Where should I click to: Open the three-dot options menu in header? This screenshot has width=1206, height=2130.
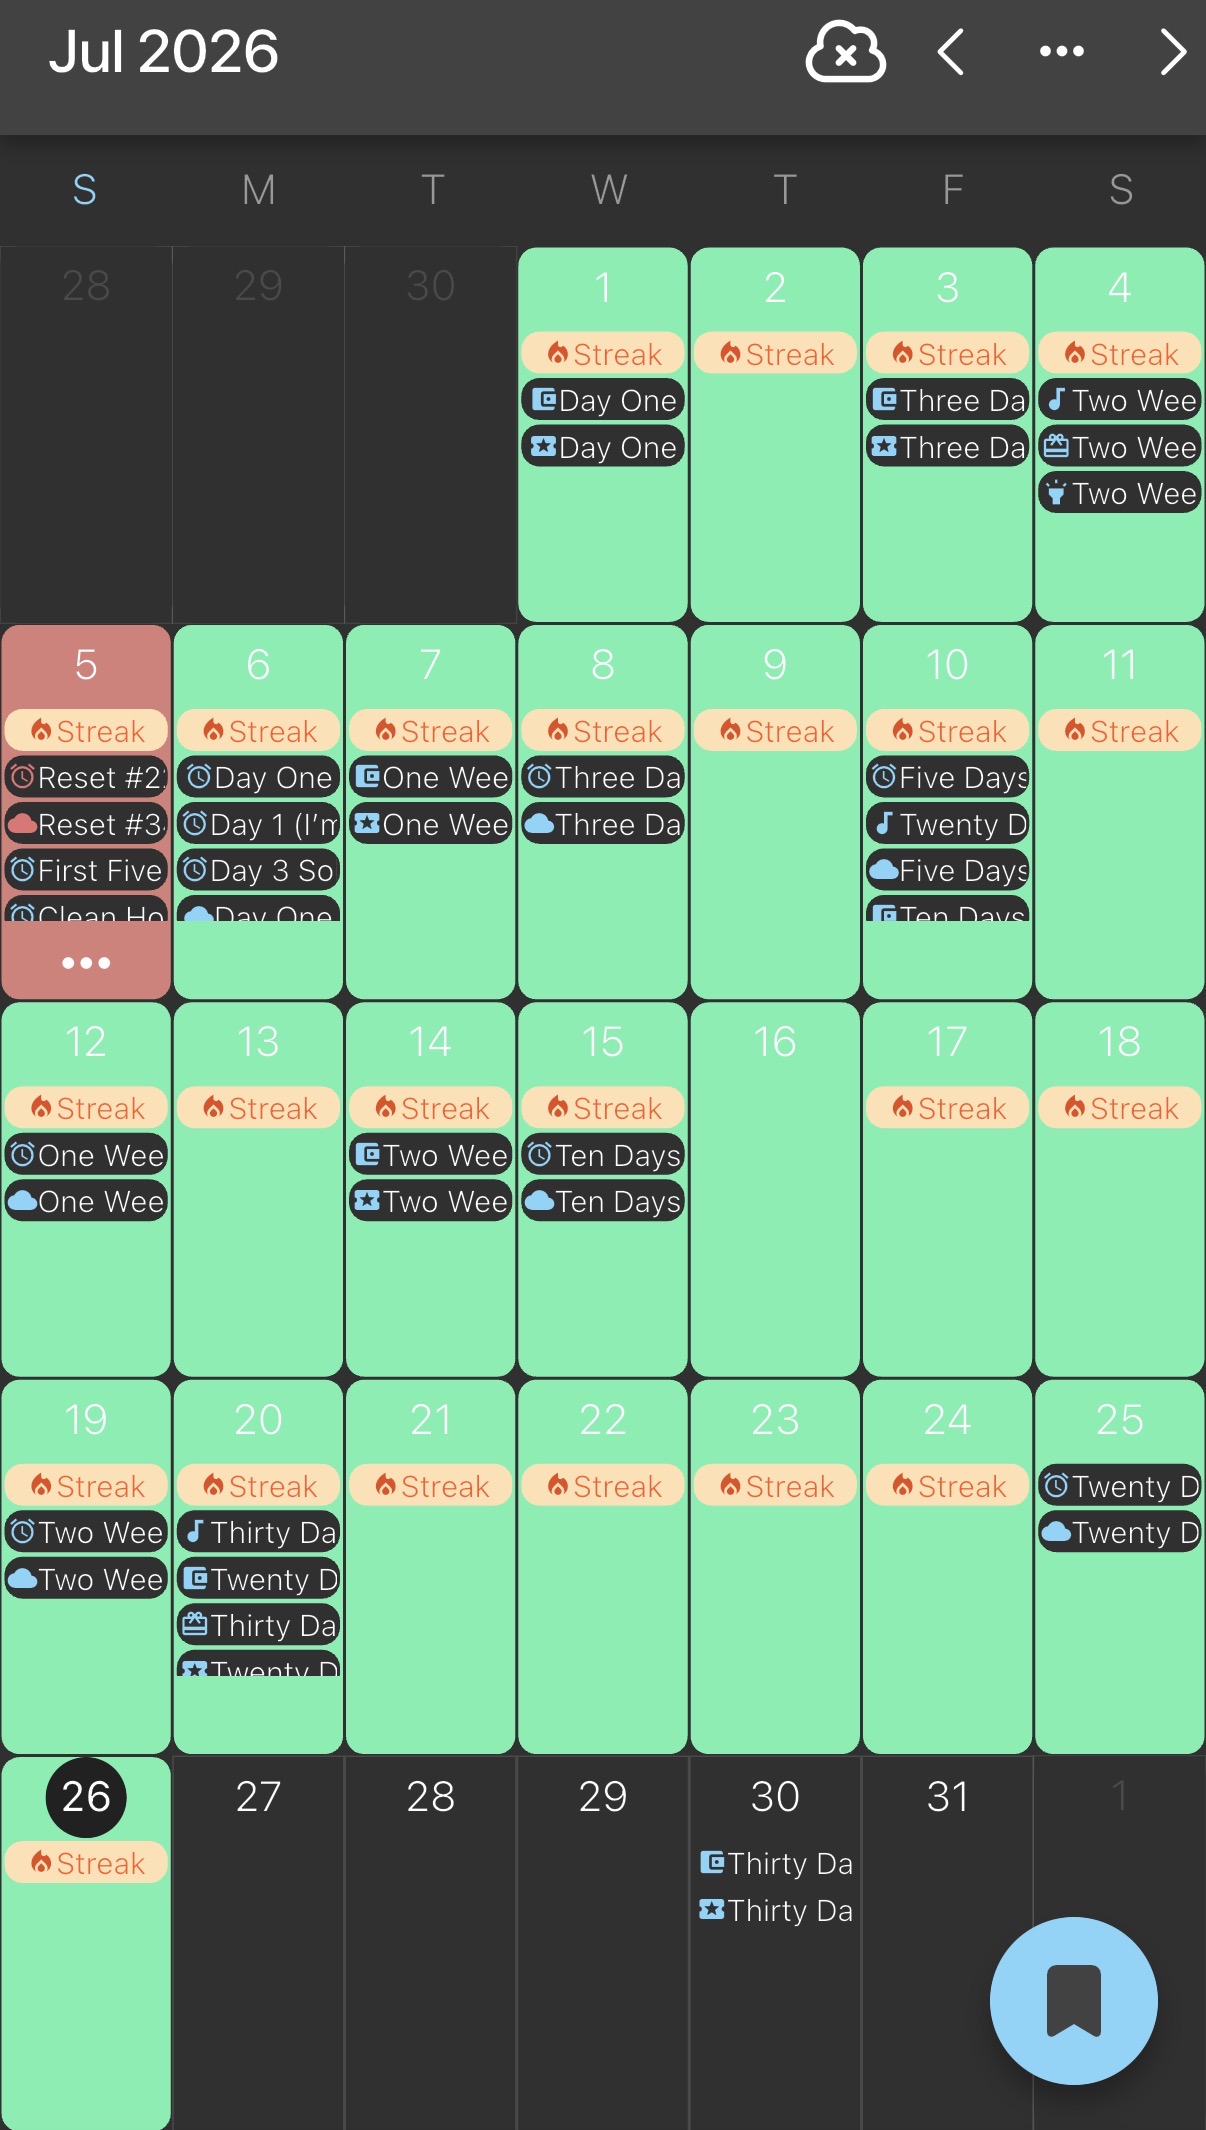point(1062,51)
